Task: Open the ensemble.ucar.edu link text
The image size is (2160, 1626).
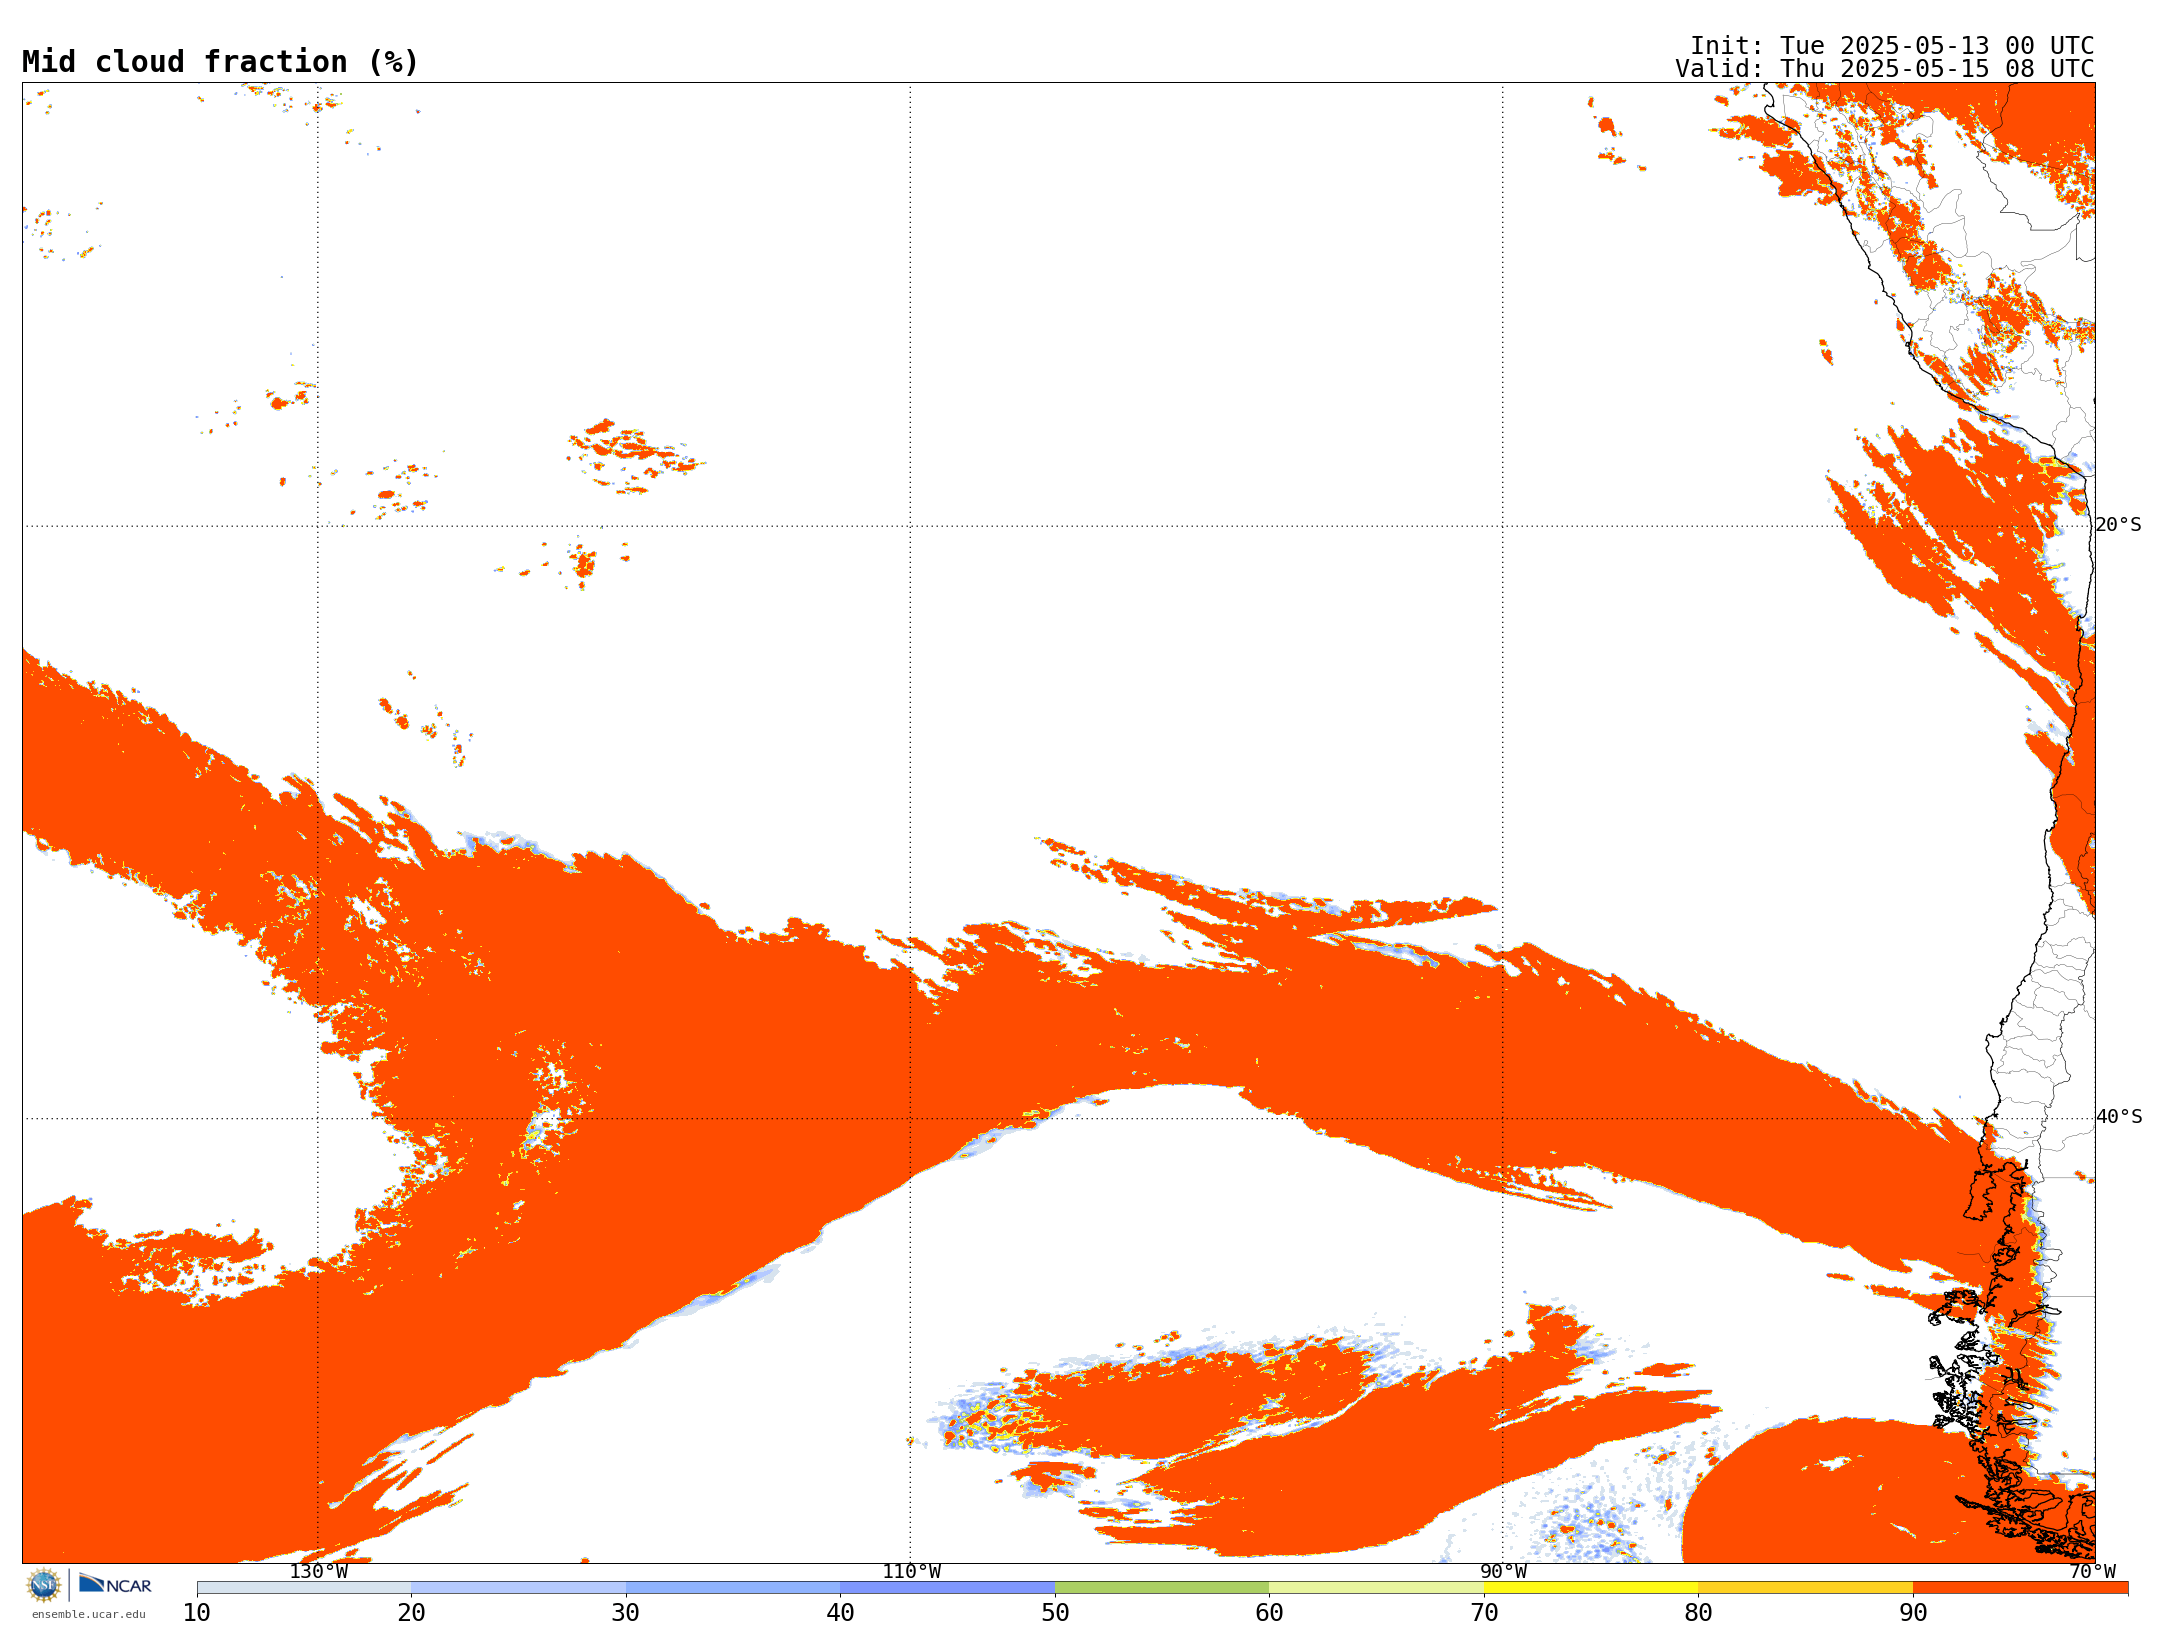Action: point(89,1614)
